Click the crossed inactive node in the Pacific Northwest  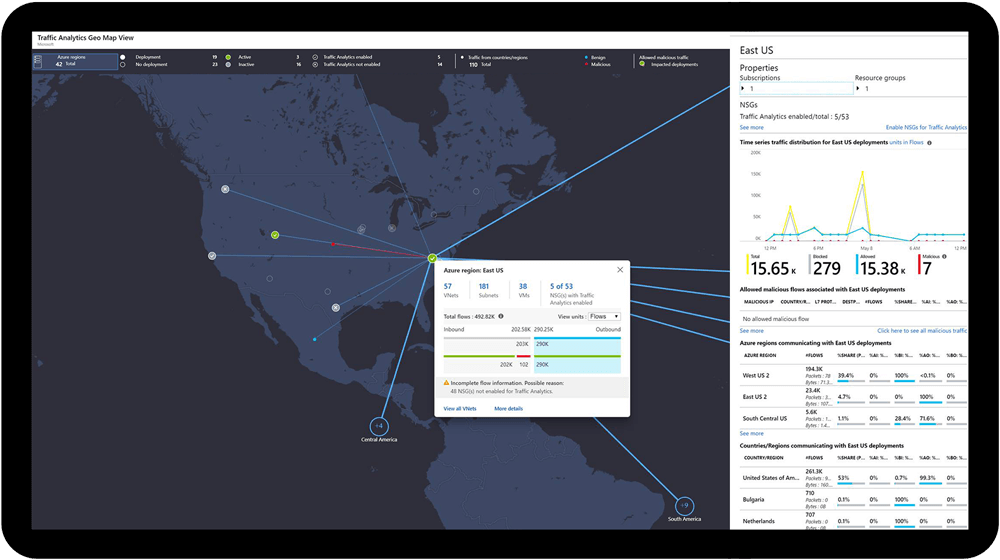coord(225,189)
